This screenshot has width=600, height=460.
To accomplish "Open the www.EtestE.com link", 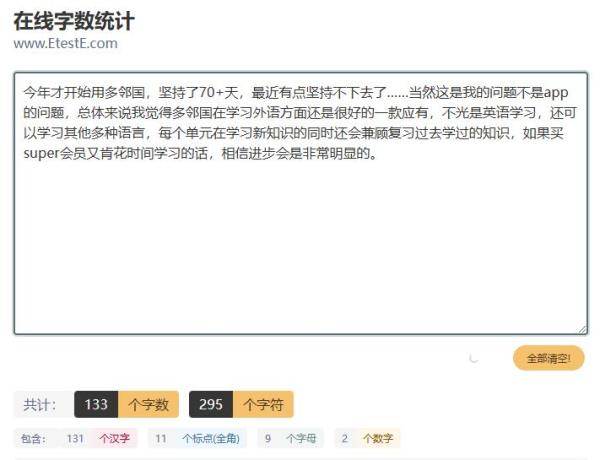I will tap(65, 43).
